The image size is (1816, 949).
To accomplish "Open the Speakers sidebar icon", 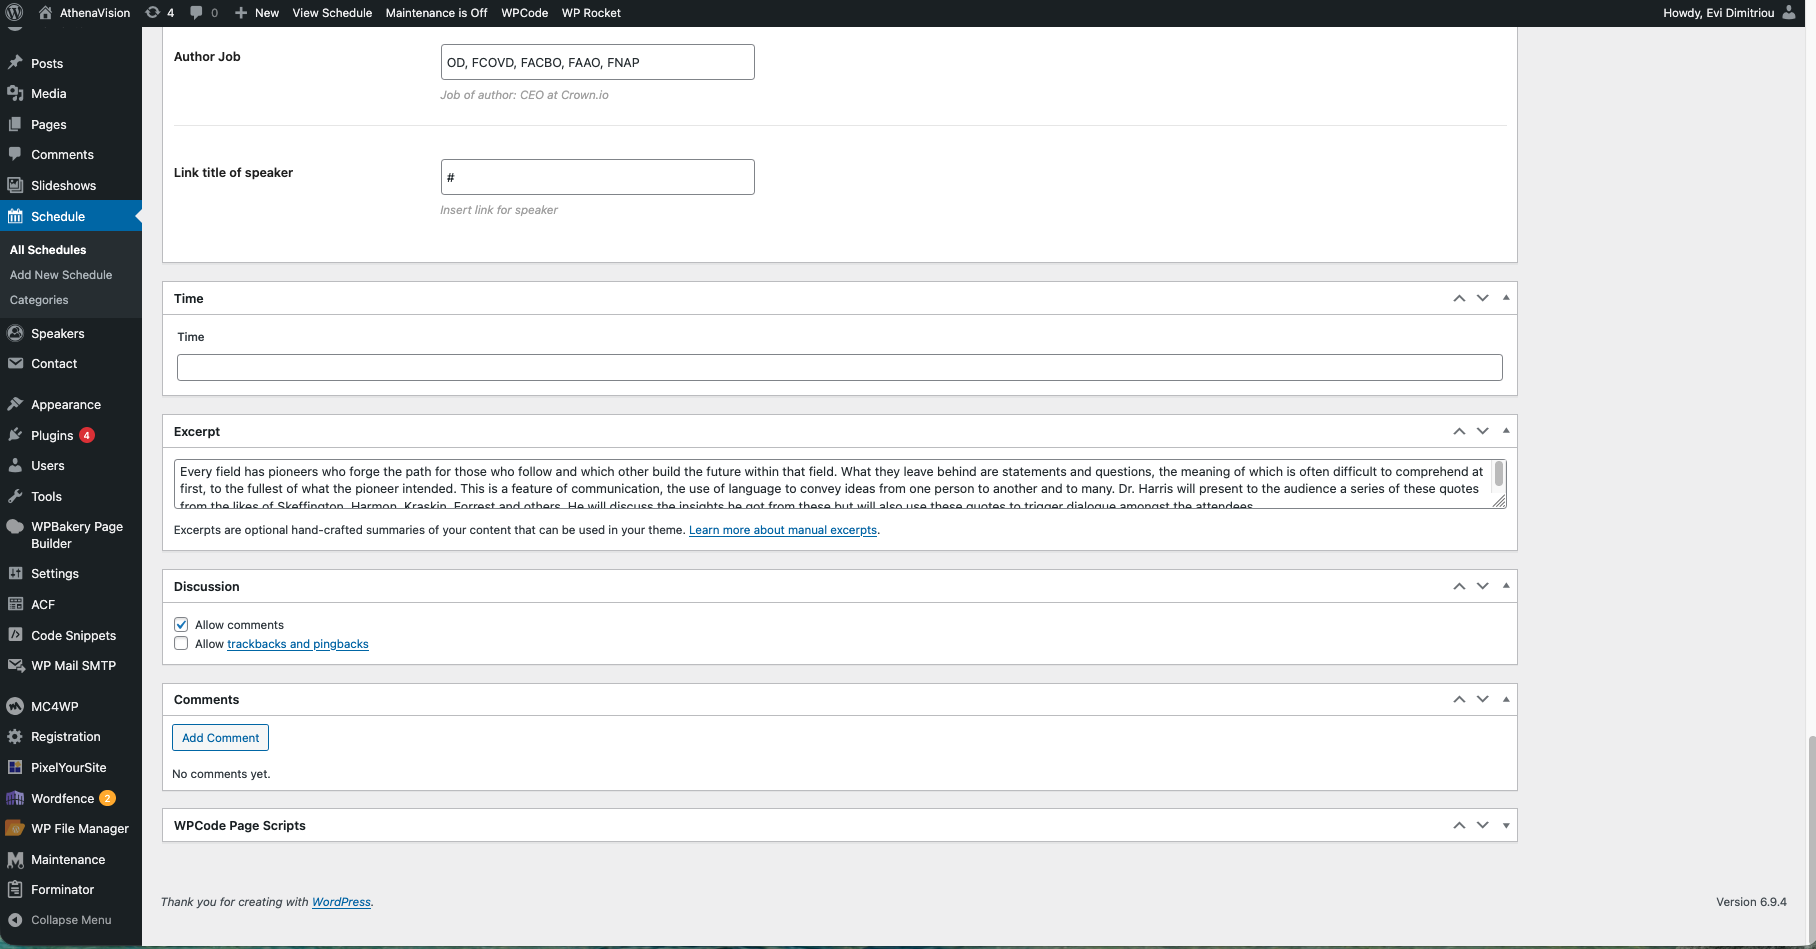I will tap(15, 333).
